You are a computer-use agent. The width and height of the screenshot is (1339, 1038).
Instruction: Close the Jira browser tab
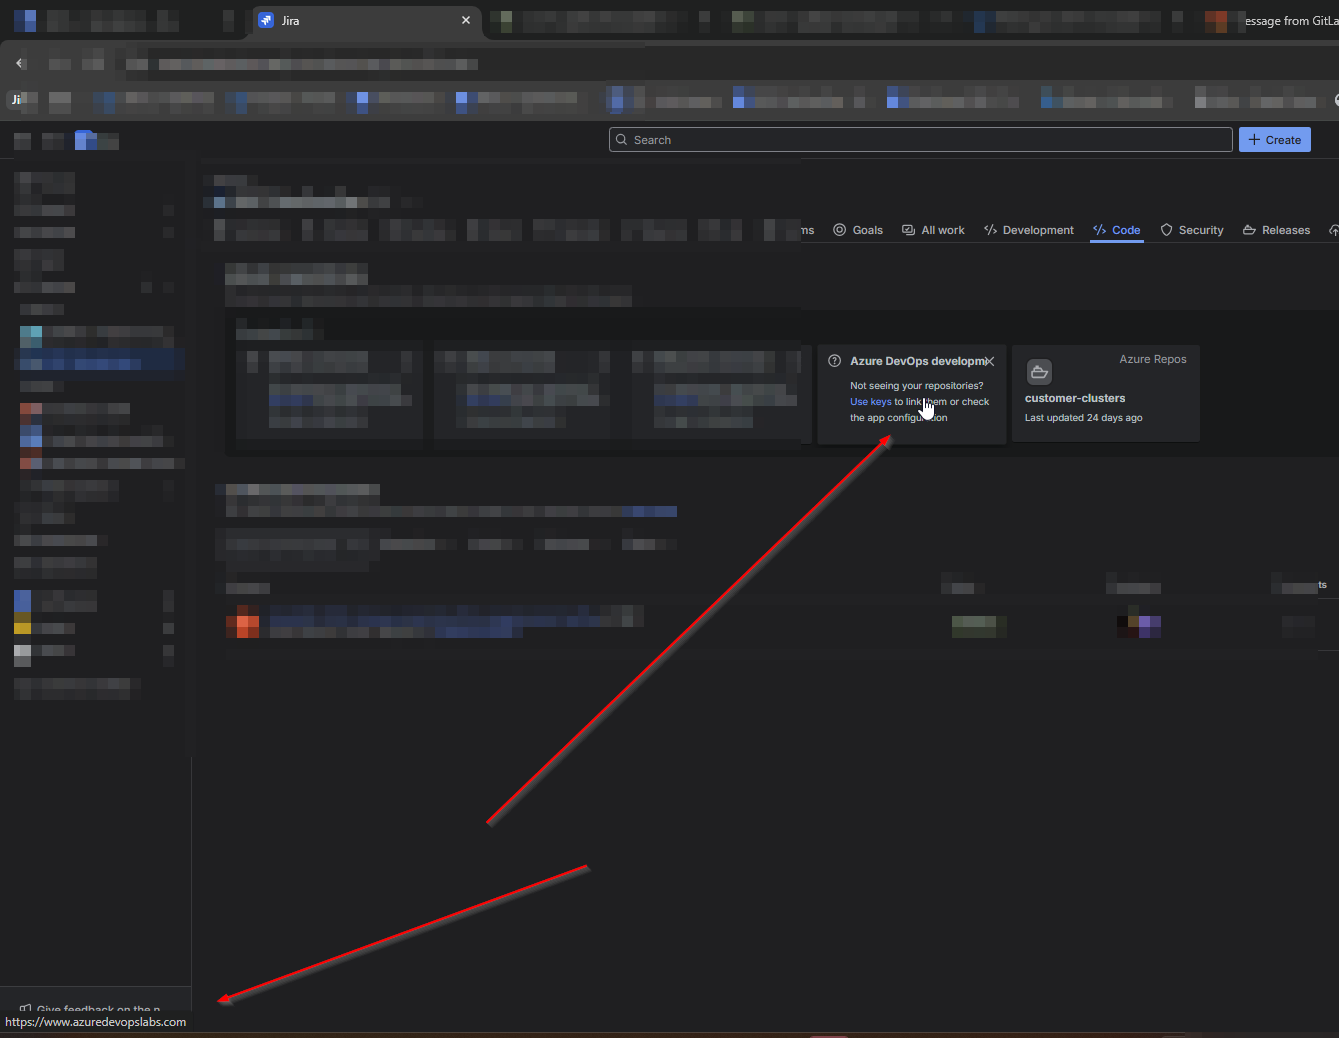[466, 20]
